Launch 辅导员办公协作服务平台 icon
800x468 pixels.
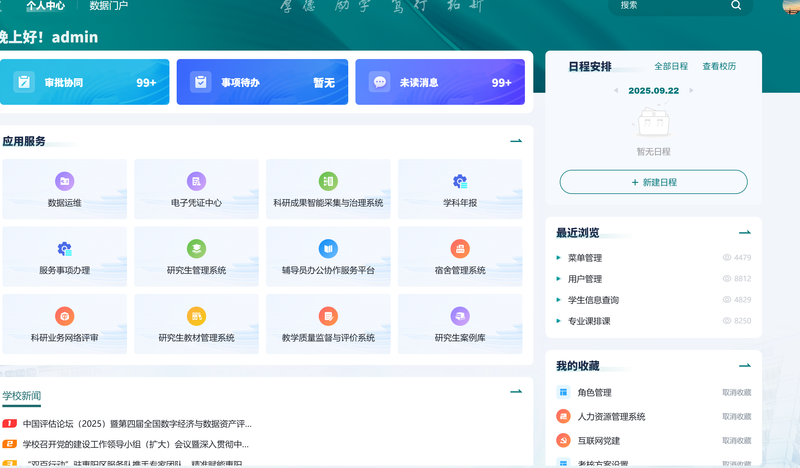[x=328, y=249]
